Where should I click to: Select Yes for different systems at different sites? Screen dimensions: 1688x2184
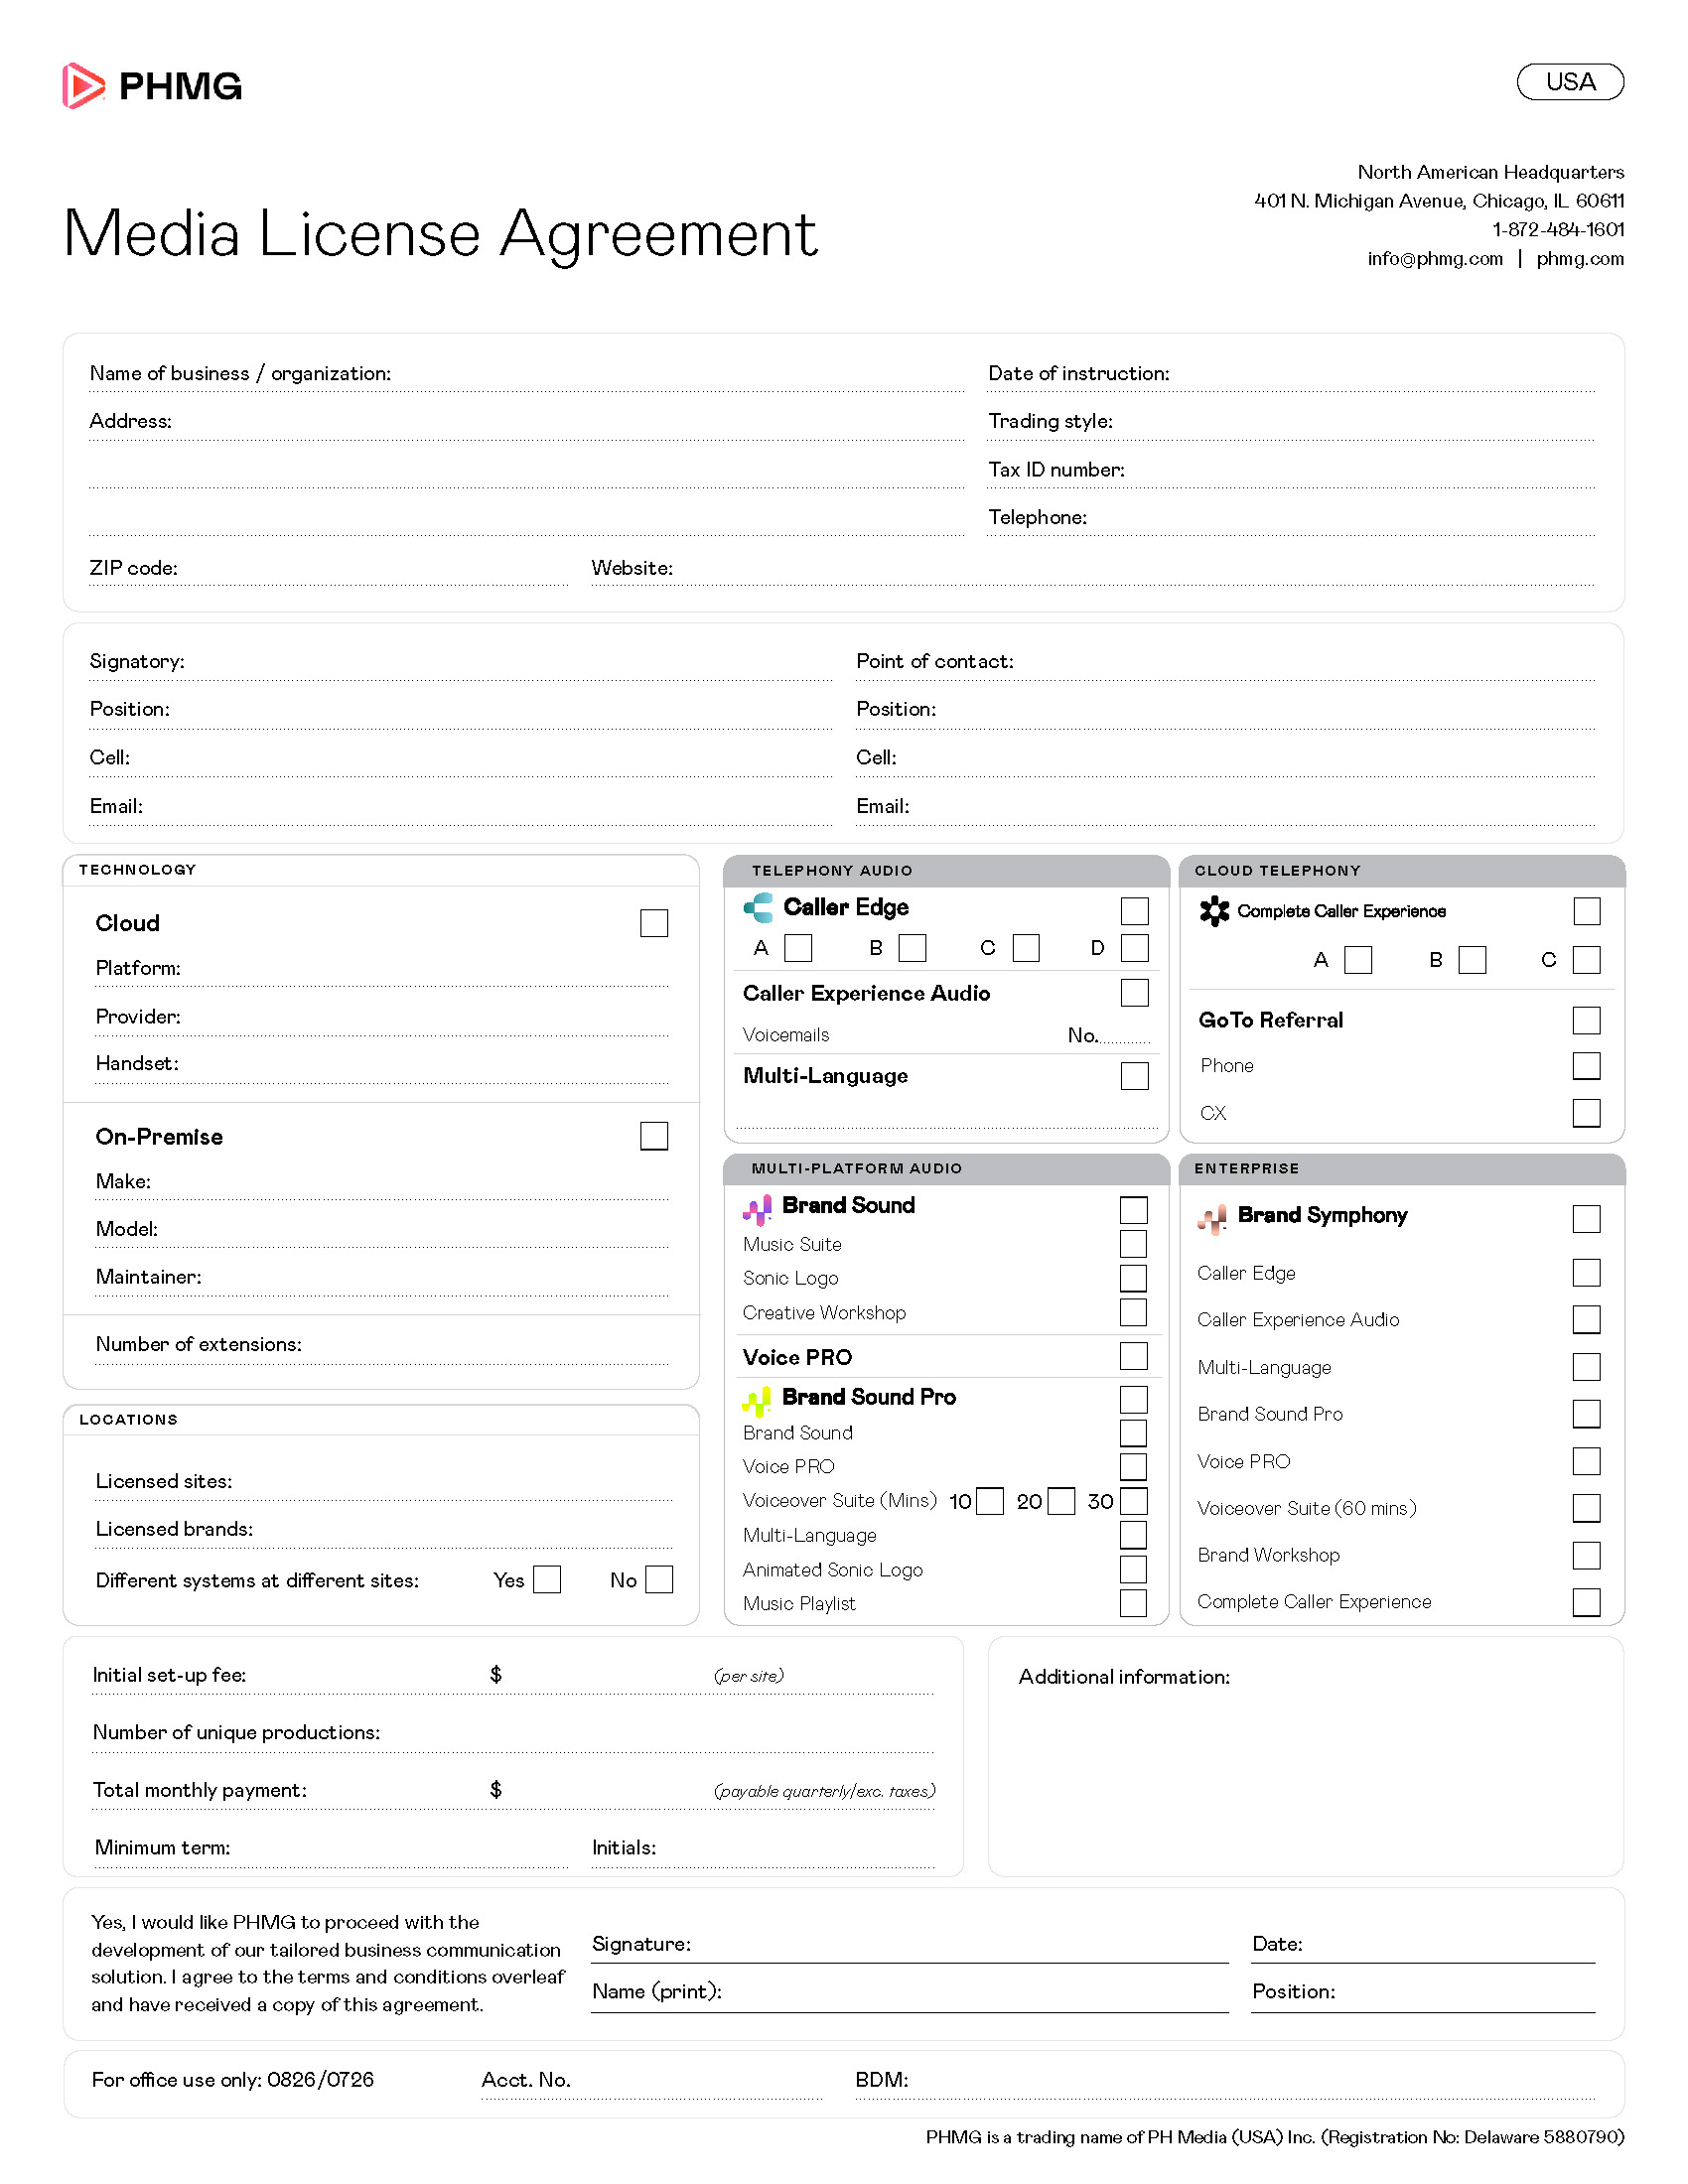coord(547,1580)
